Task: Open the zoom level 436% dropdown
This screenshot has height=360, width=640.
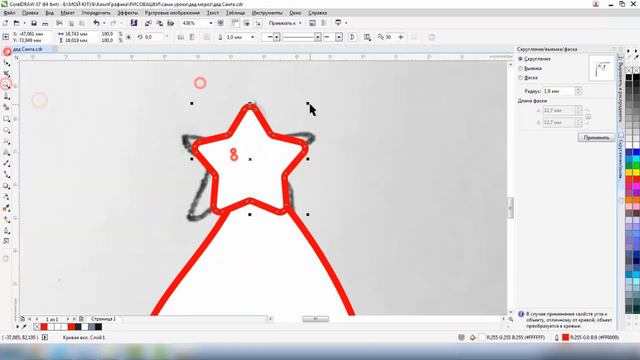Action: click(211, 23)
